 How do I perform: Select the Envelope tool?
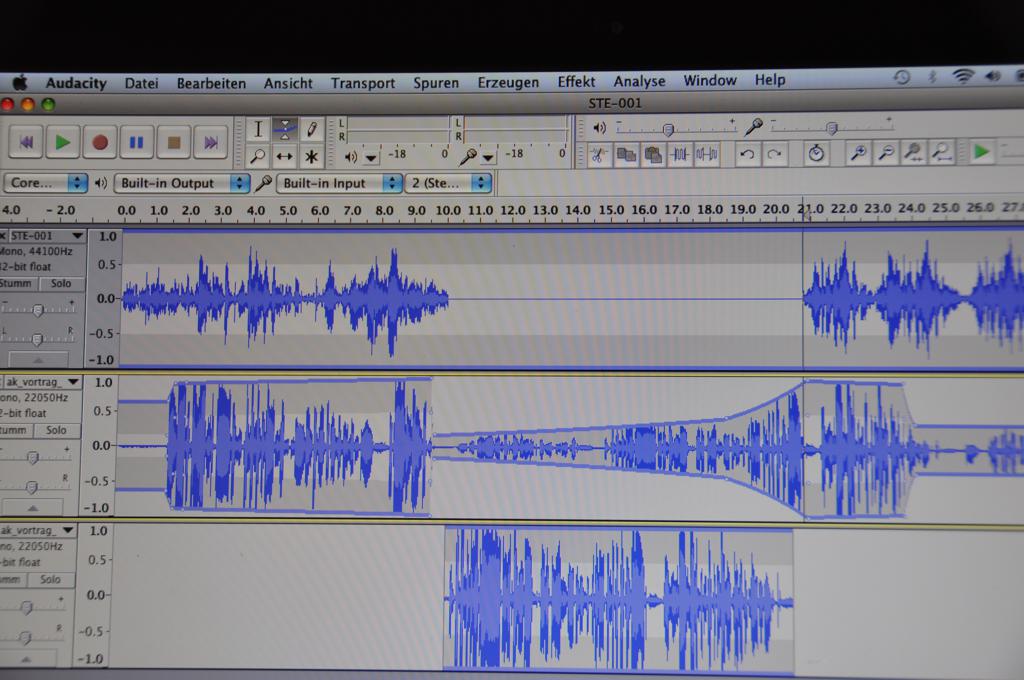click(285, 129)
